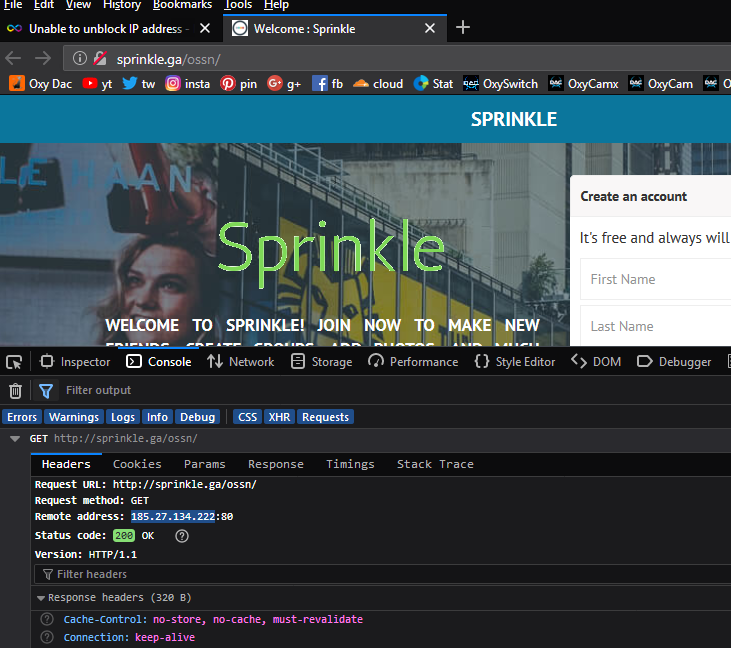Open the Response tab of the request
731x648 pixels.
tap(276, 464)
